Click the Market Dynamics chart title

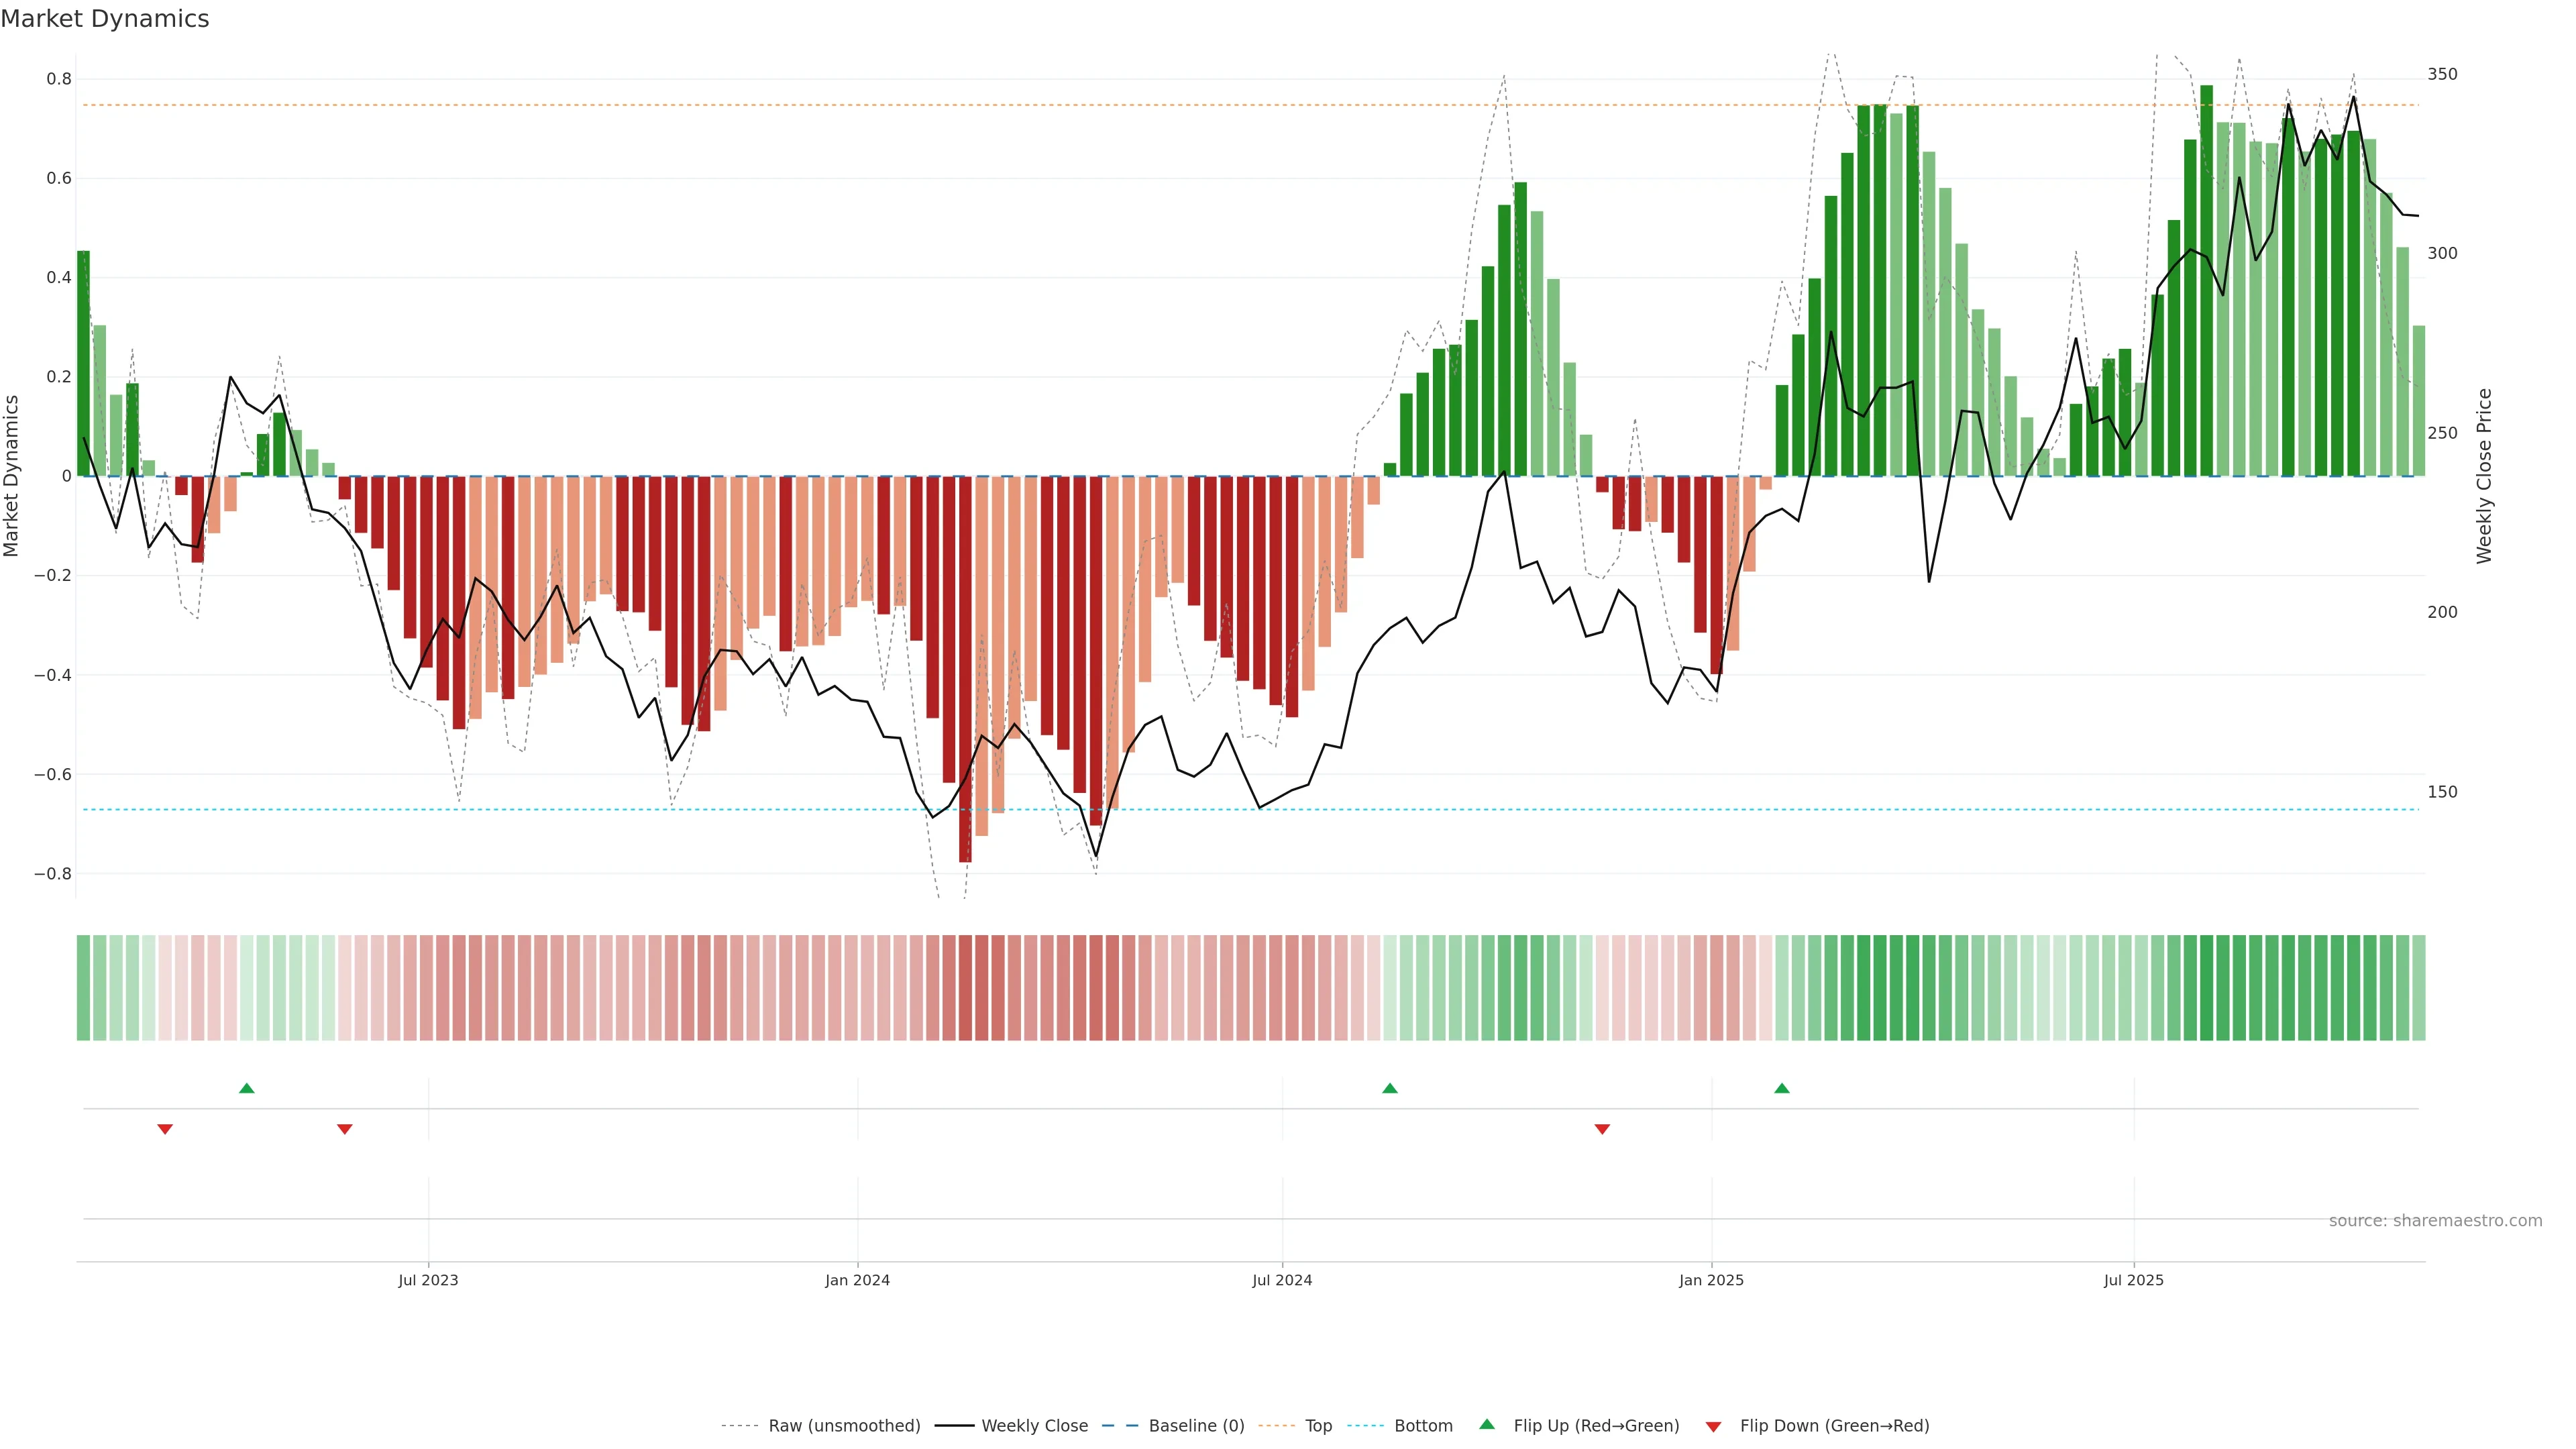point(105,19)
